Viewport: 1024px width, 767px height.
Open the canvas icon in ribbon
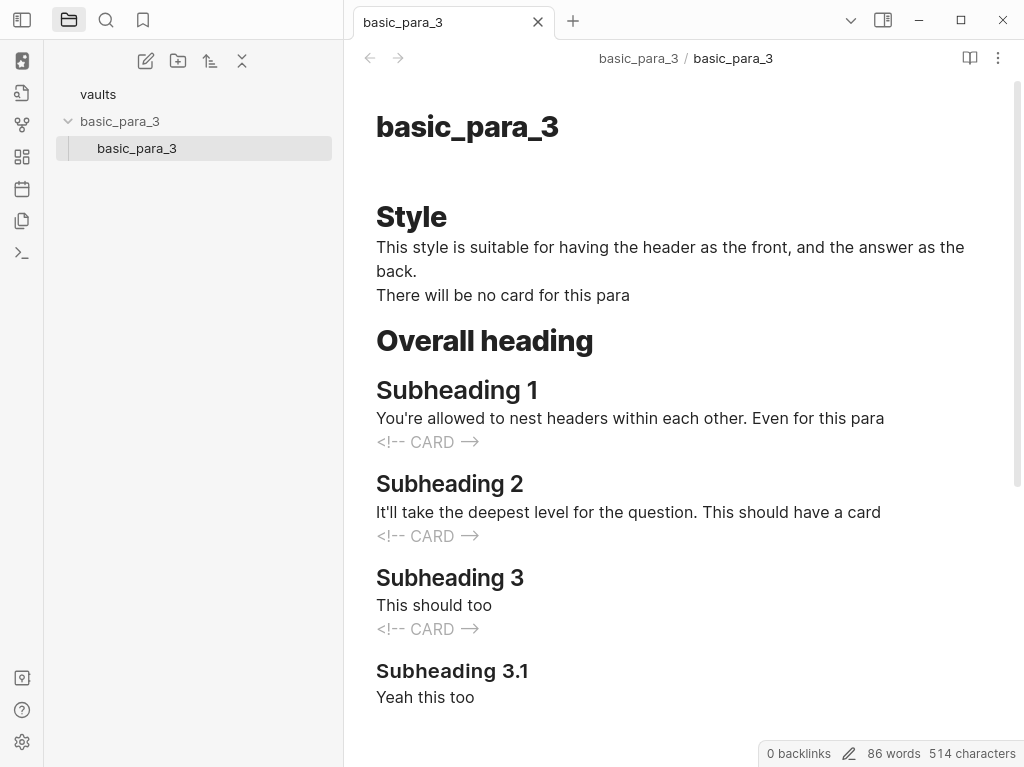click(x=22, y=157)
